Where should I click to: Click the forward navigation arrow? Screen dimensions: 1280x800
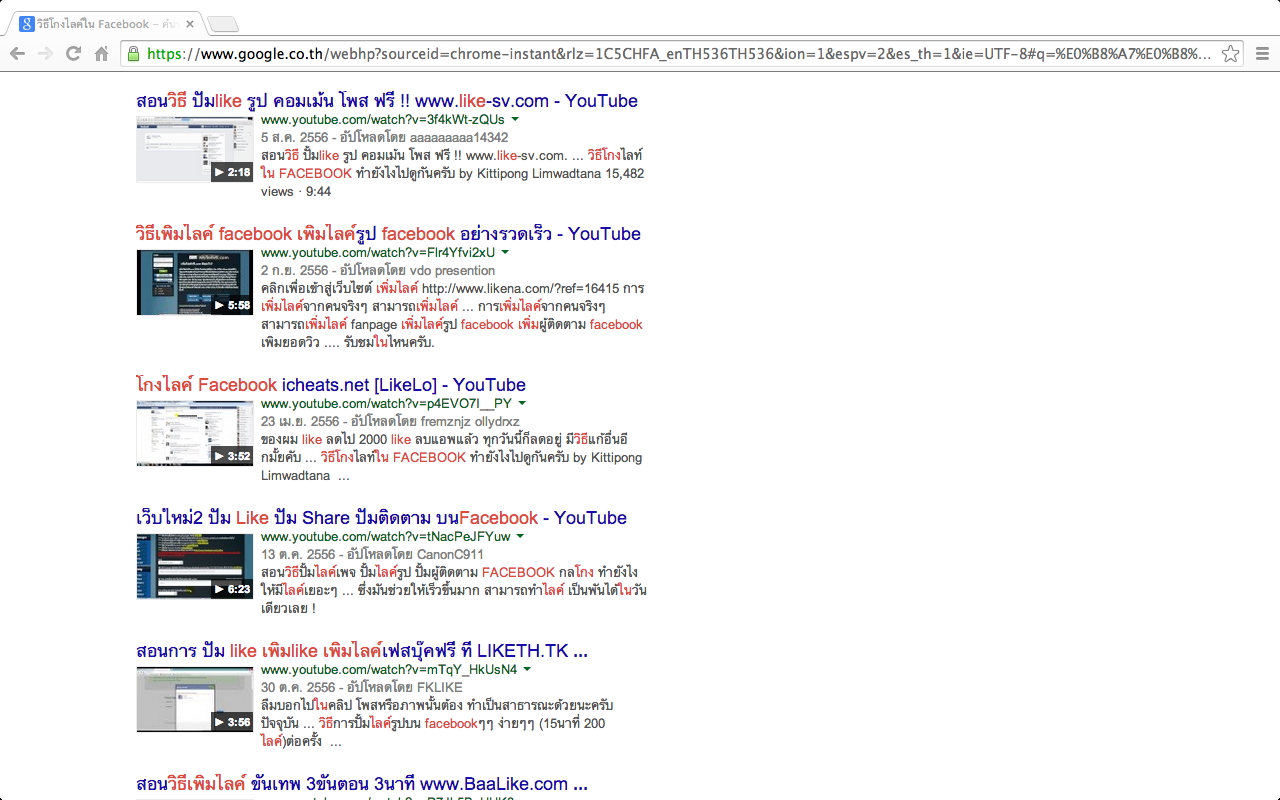(46, 54)
